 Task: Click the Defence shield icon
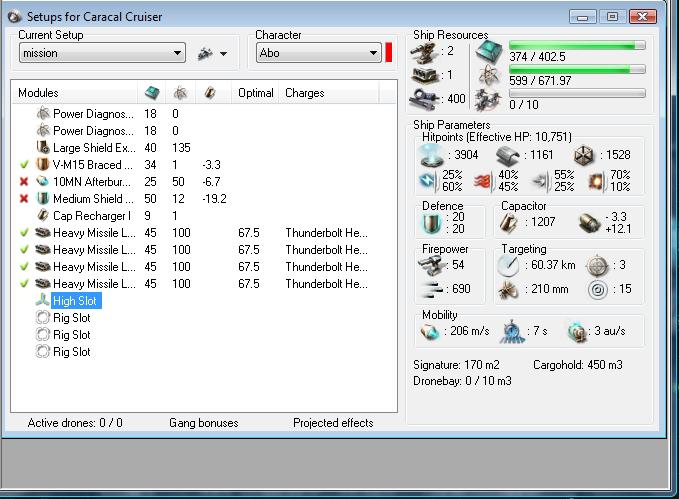point(431,224)
